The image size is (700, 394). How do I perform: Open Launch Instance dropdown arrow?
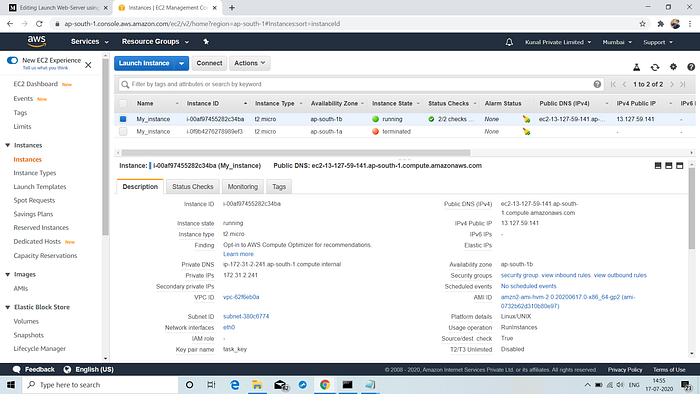point(181,63)
